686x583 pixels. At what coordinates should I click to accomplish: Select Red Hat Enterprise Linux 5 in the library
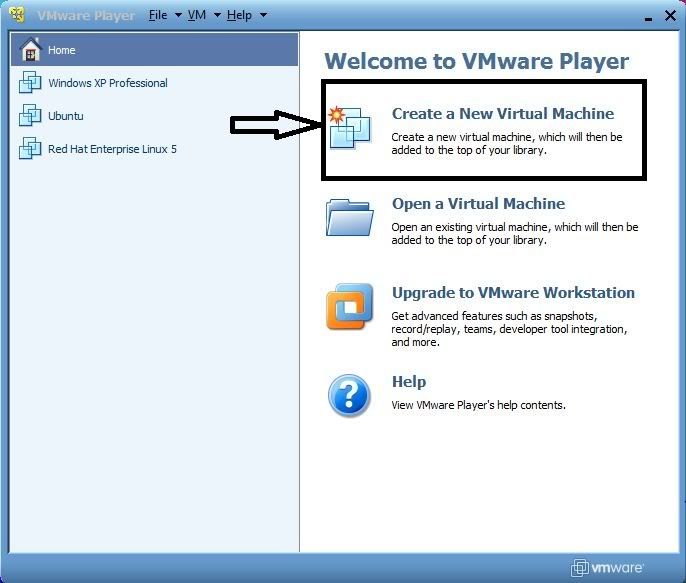click(112, 149)
